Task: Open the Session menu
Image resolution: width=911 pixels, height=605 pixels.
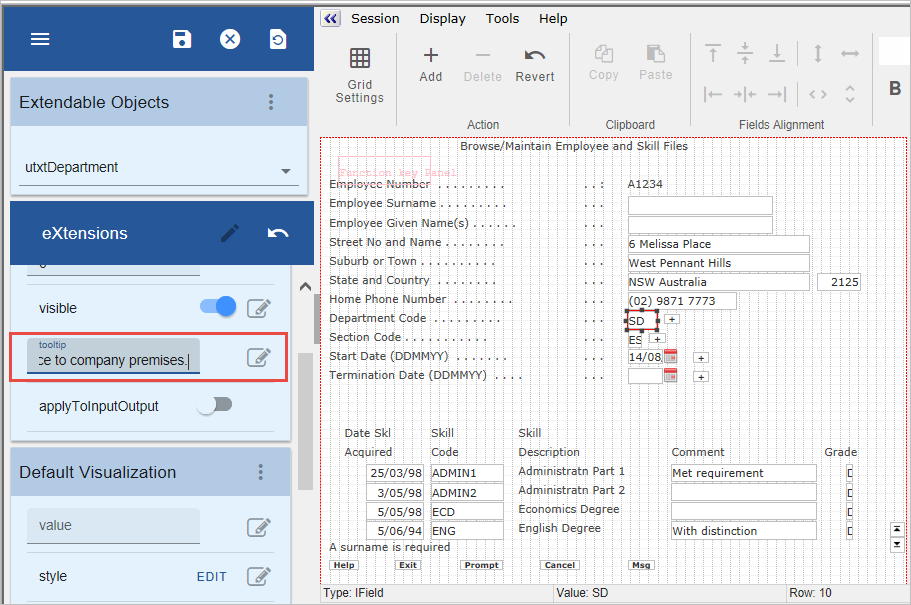Action: [375, 19]
